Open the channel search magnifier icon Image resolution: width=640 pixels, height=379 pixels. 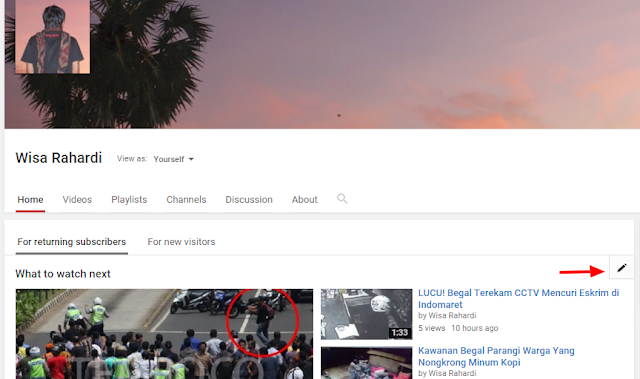point(342,199)
